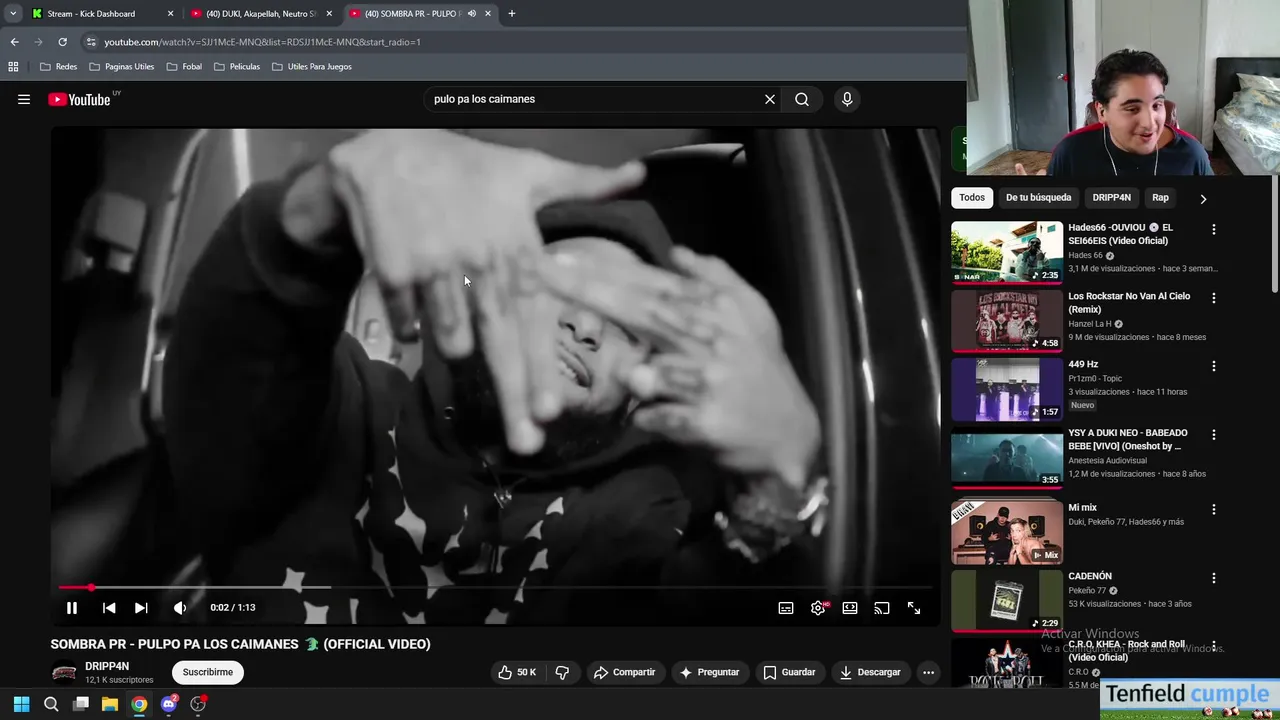Open Chrome from the taskbar

139,704
